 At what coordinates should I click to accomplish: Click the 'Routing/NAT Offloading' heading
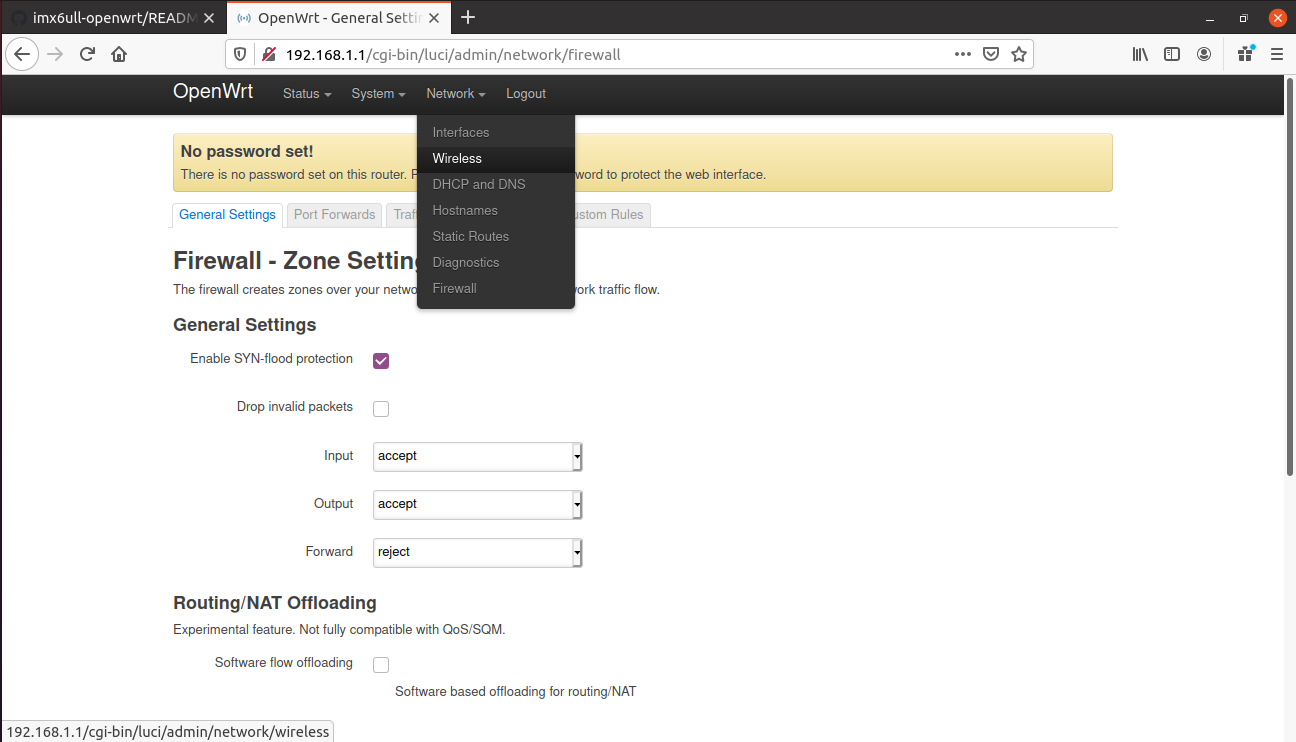click(275, 603)
